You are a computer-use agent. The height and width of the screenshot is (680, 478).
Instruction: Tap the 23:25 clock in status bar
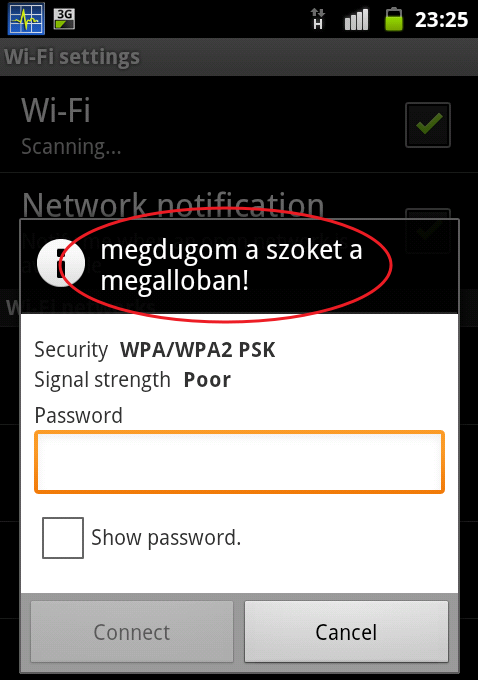coord(441,20)
